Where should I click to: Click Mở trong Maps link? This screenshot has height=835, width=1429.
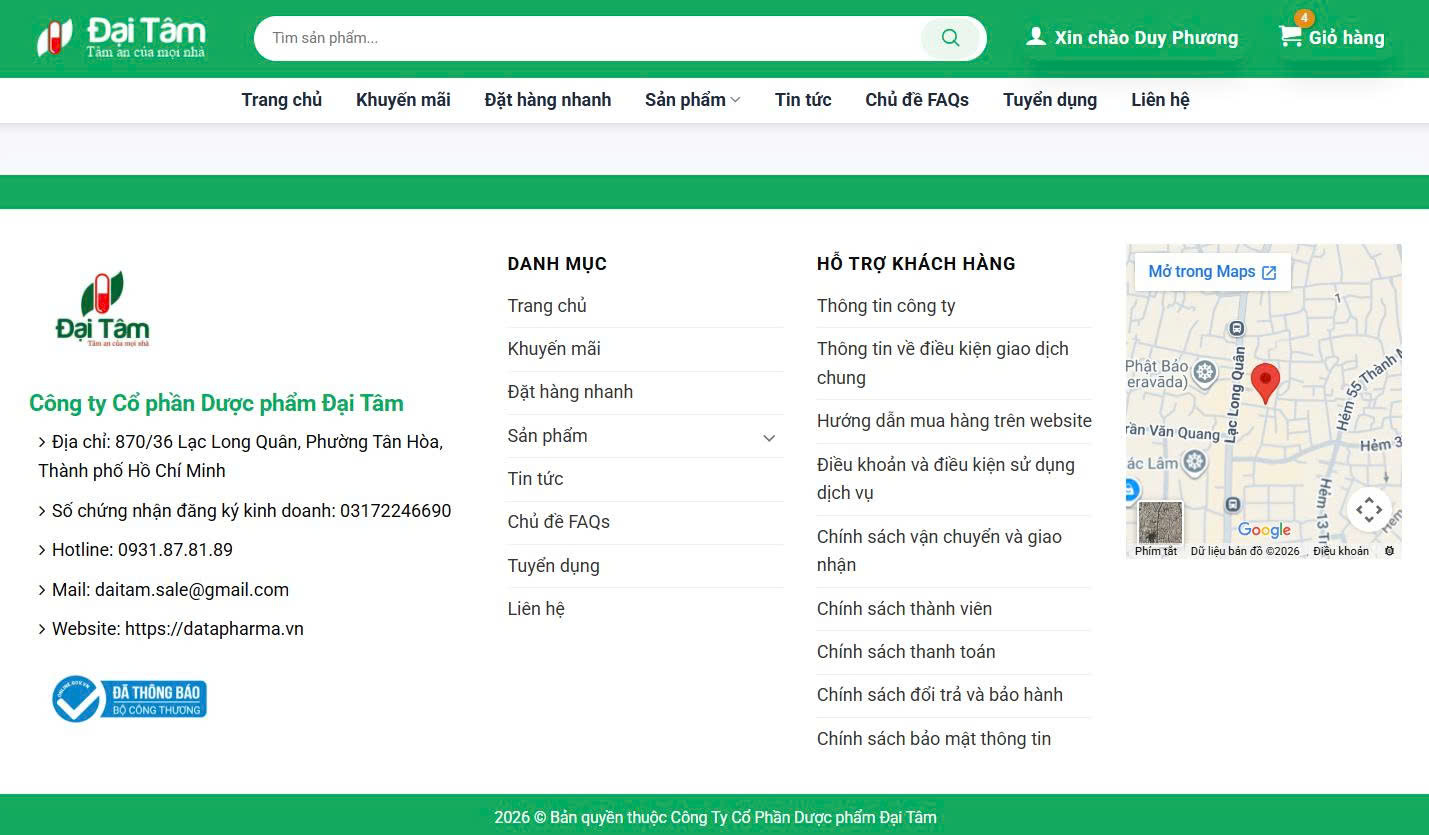1212,272
